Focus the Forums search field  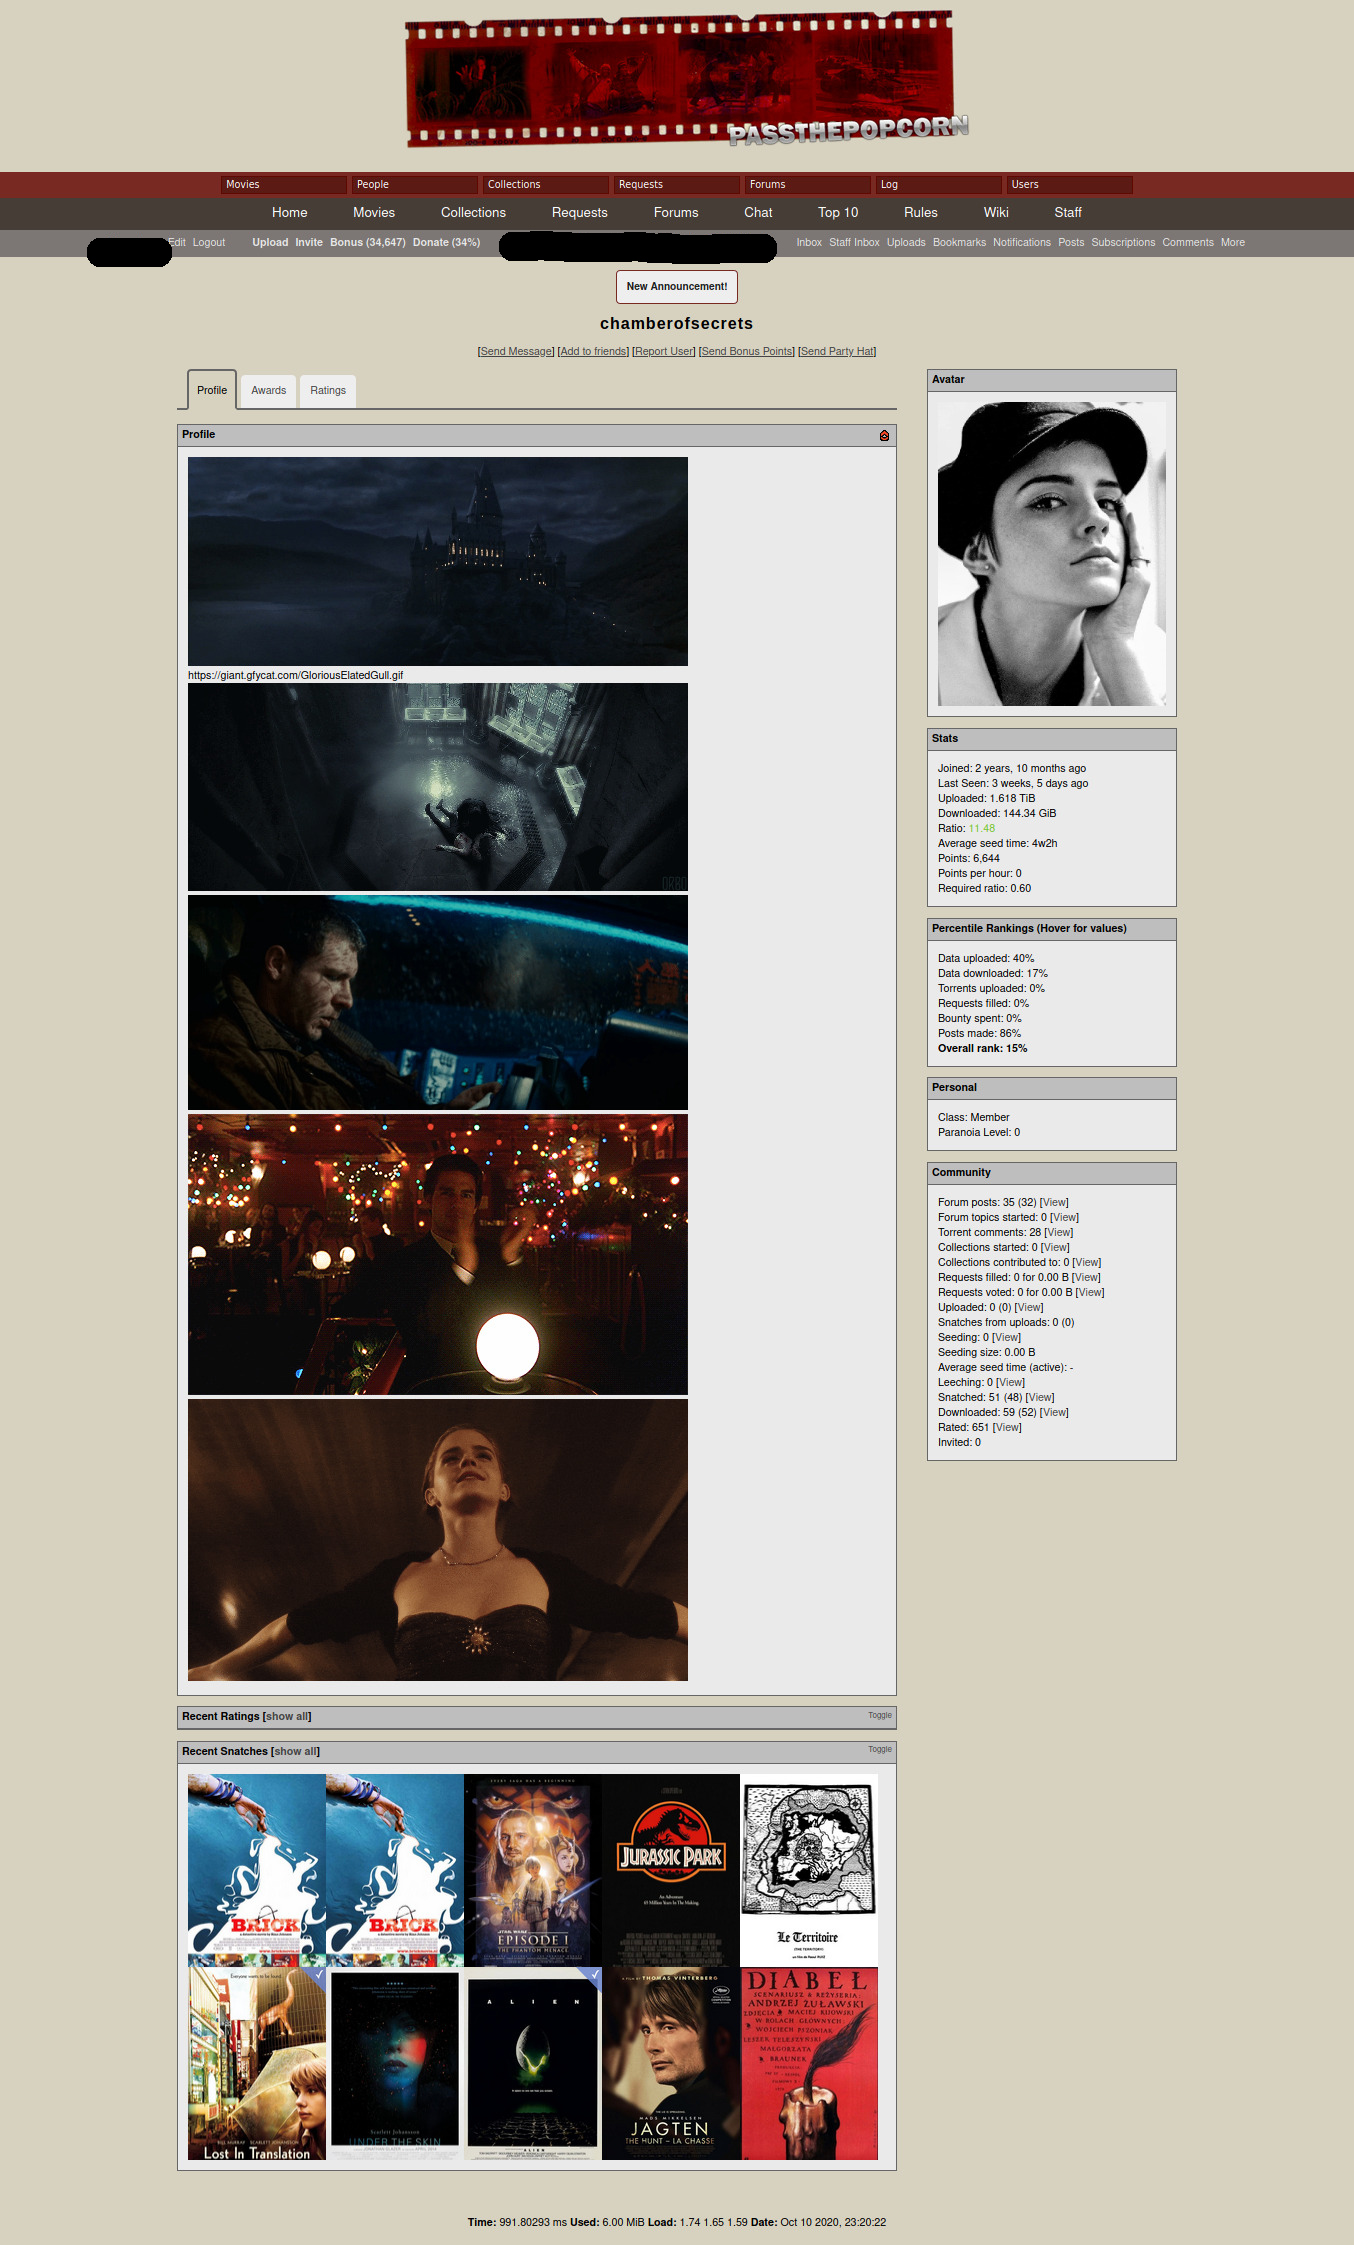point(808,184)
